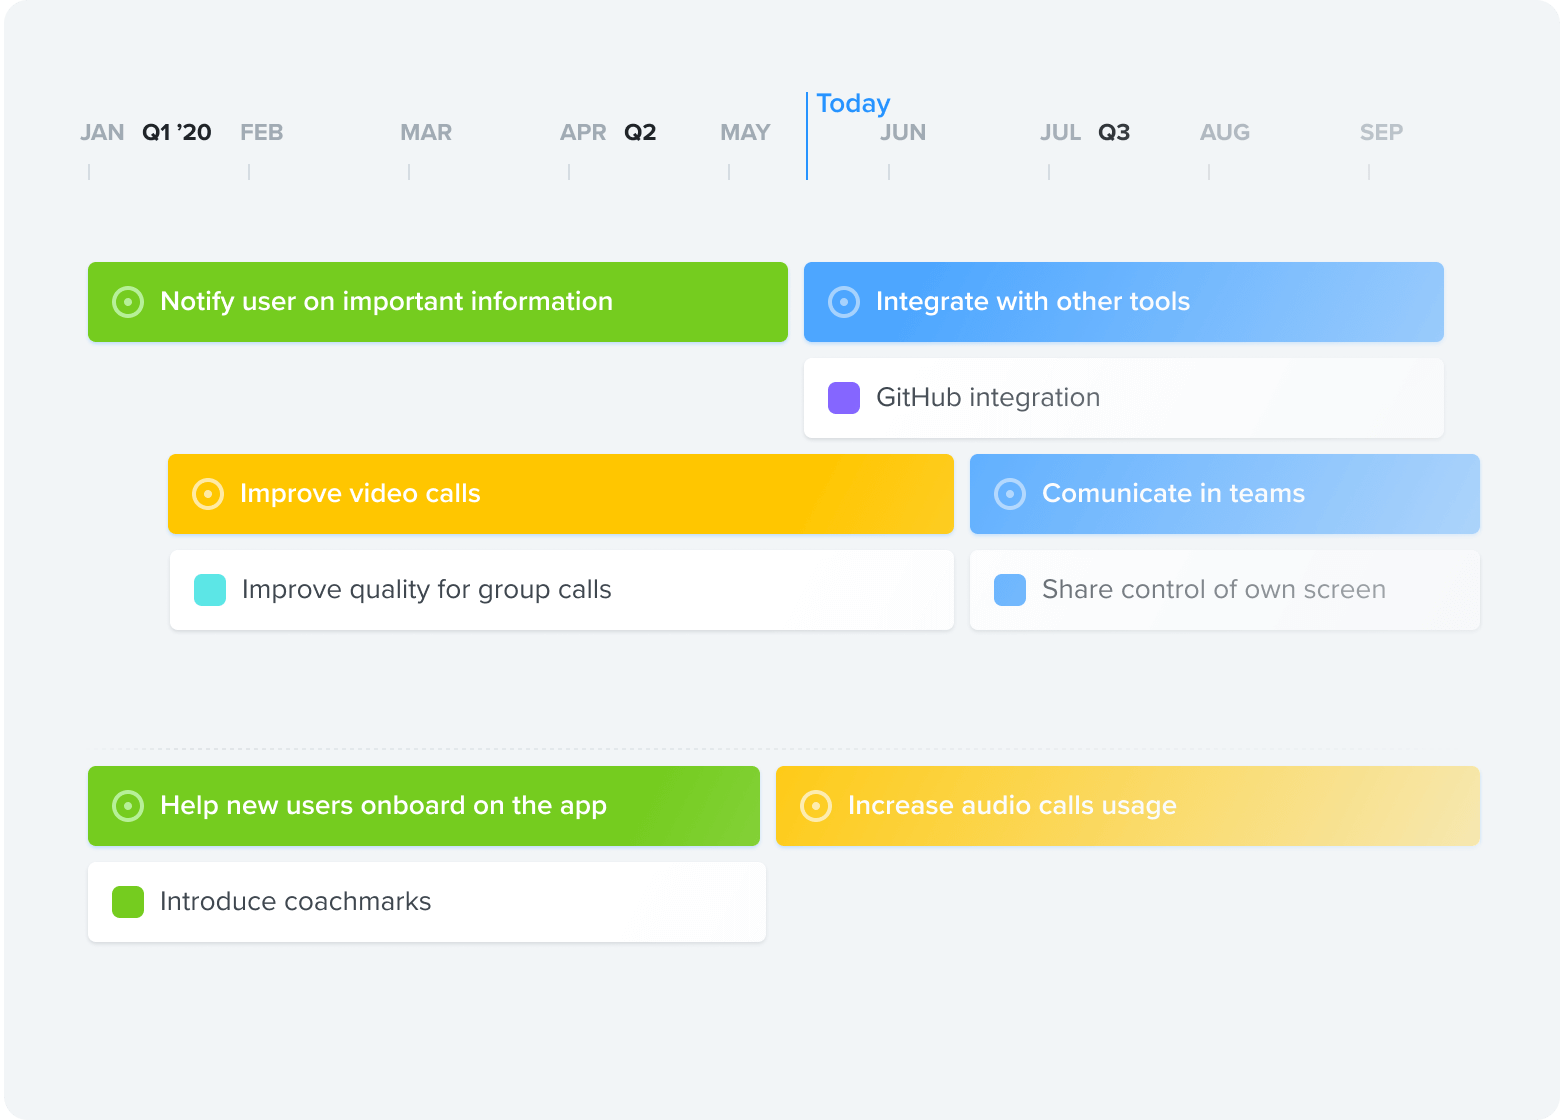
Task: Click cyan square on Improve quality for group calls
Action: [x=210, y=590]
